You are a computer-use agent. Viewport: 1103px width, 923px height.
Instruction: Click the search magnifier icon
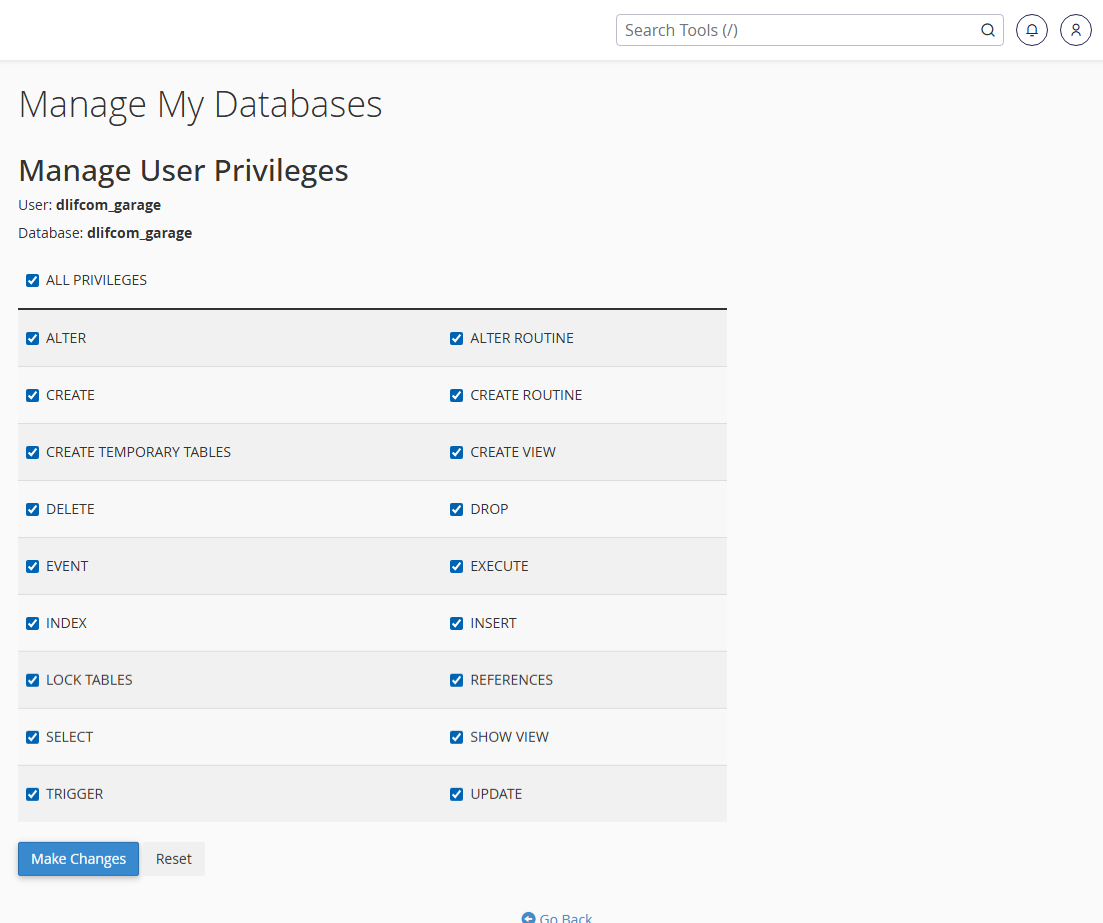click(x=987, y=30)
